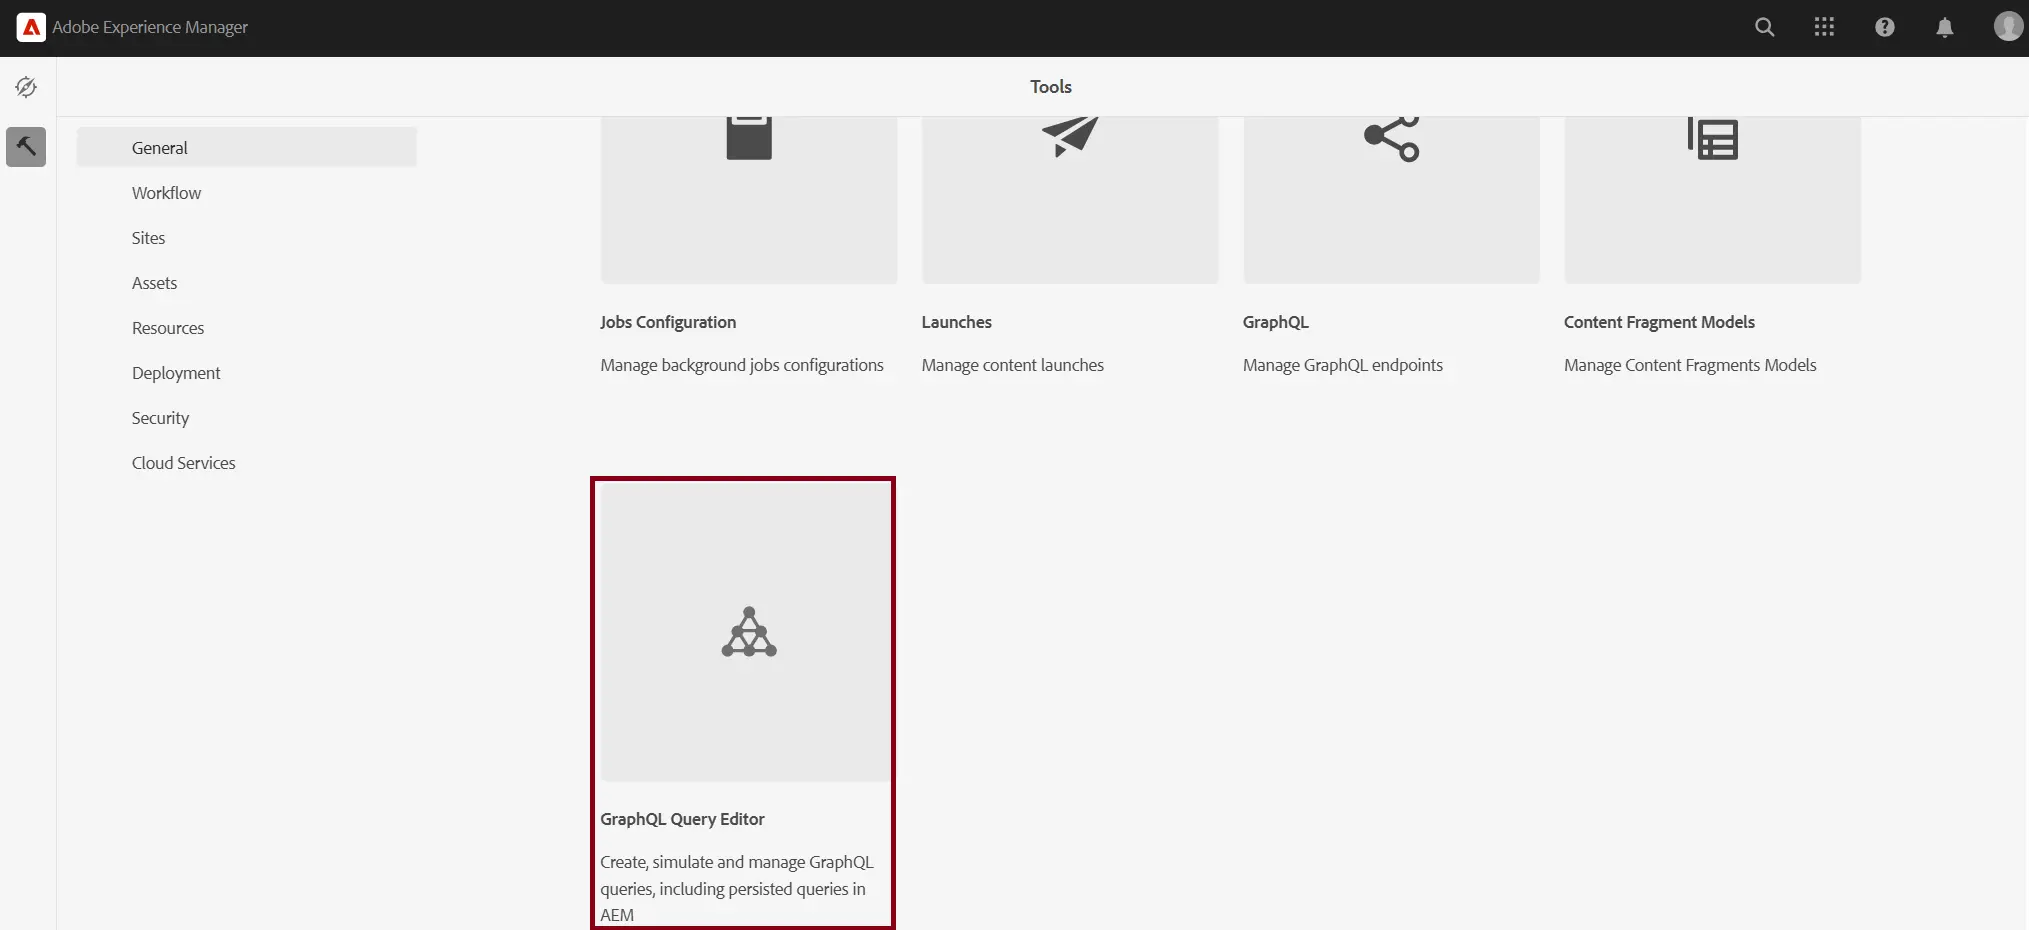Click the Jobs Configuration card icon
2029x930 pixels.
(749, 137)
